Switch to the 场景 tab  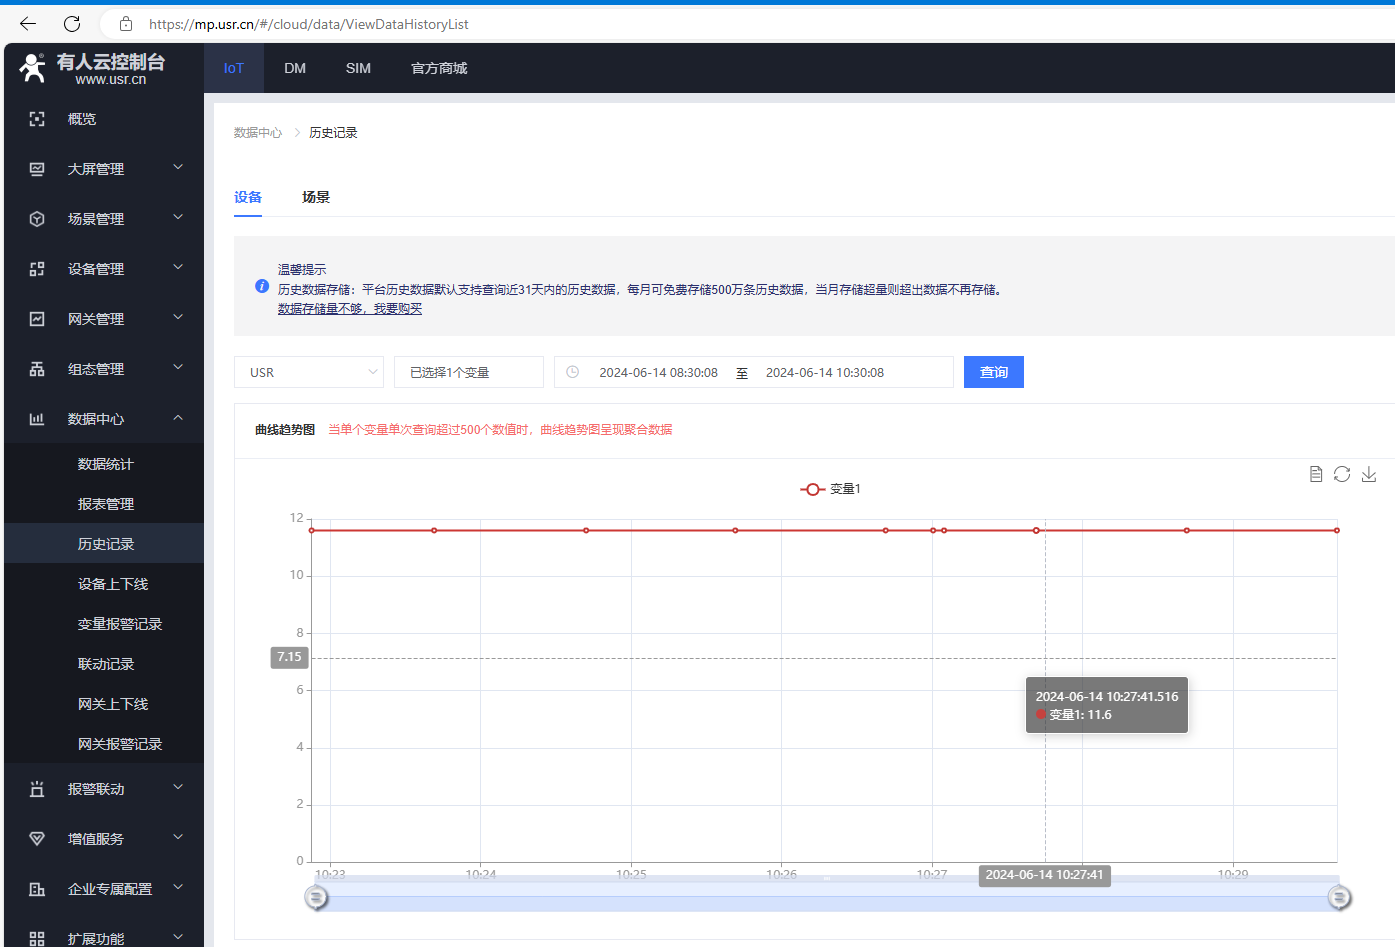(316, 197)
